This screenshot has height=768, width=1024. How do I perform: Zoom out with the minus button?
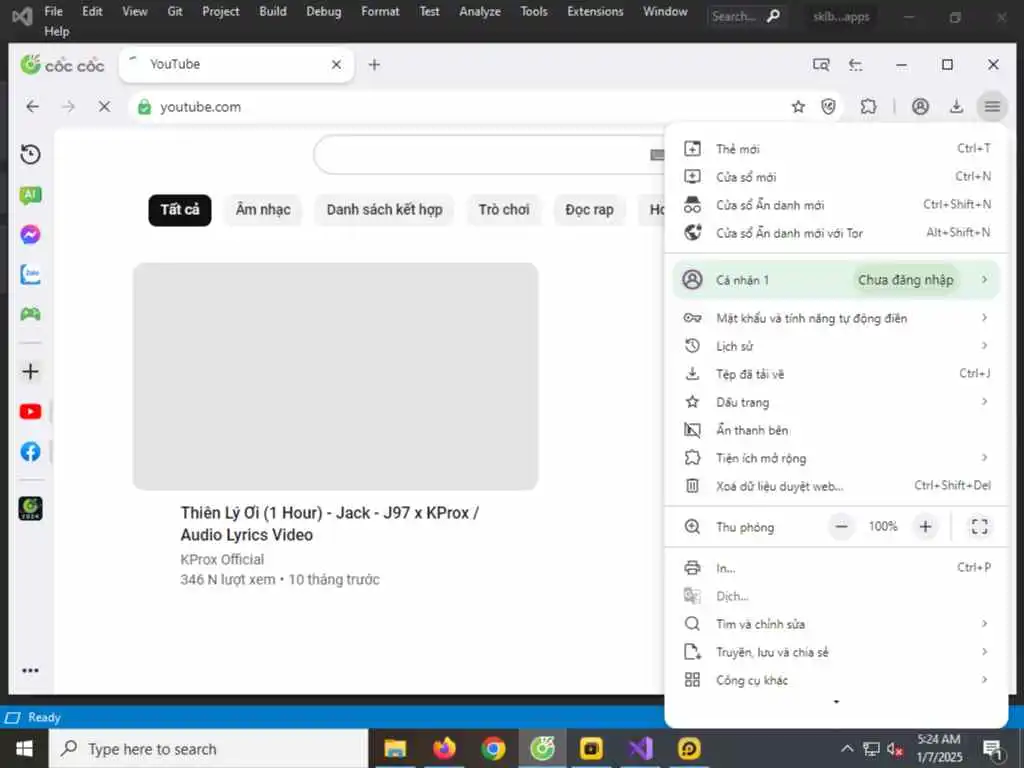tap(842, 526)
